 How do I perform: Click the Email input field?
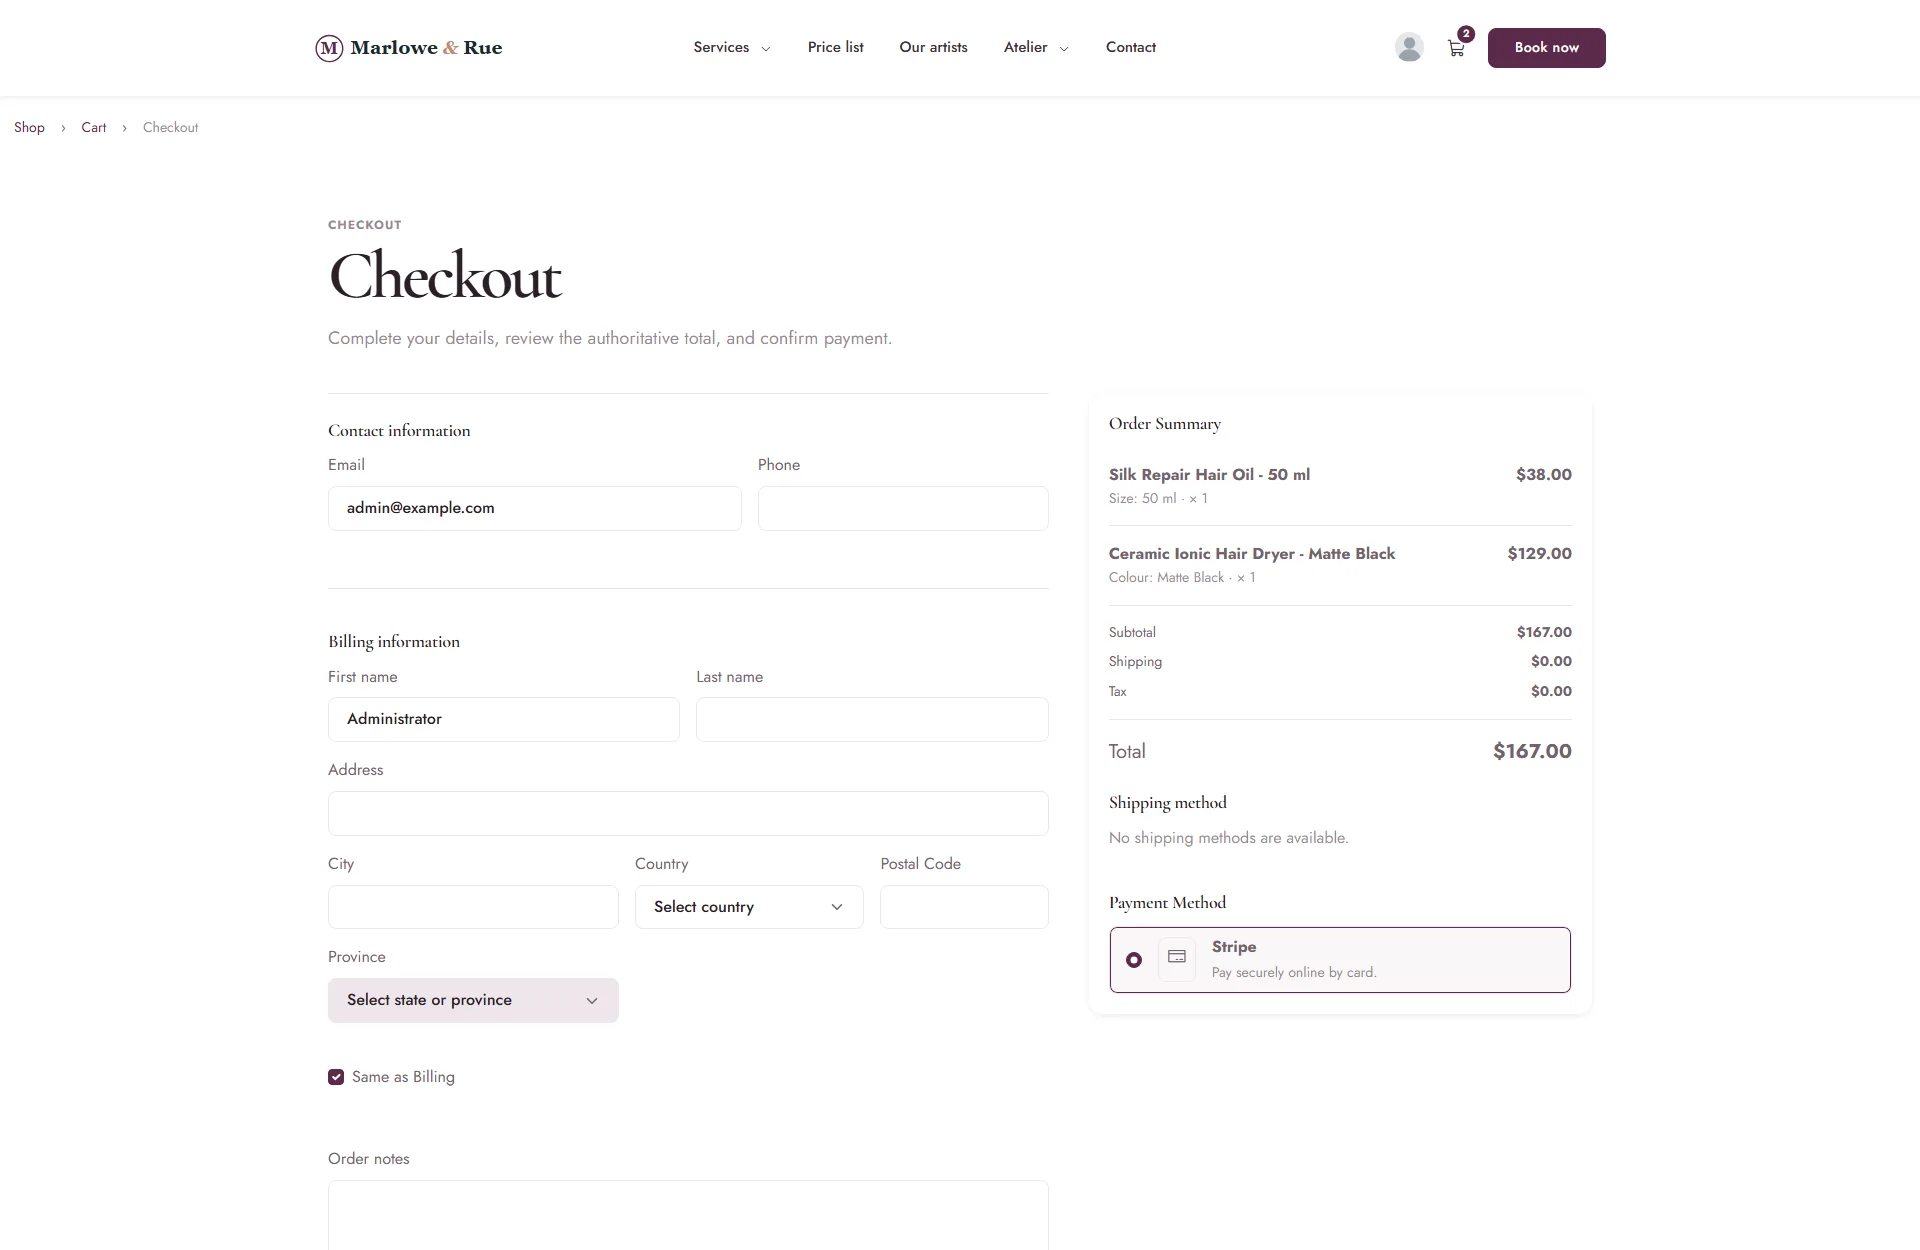click(x=535, y=508)
